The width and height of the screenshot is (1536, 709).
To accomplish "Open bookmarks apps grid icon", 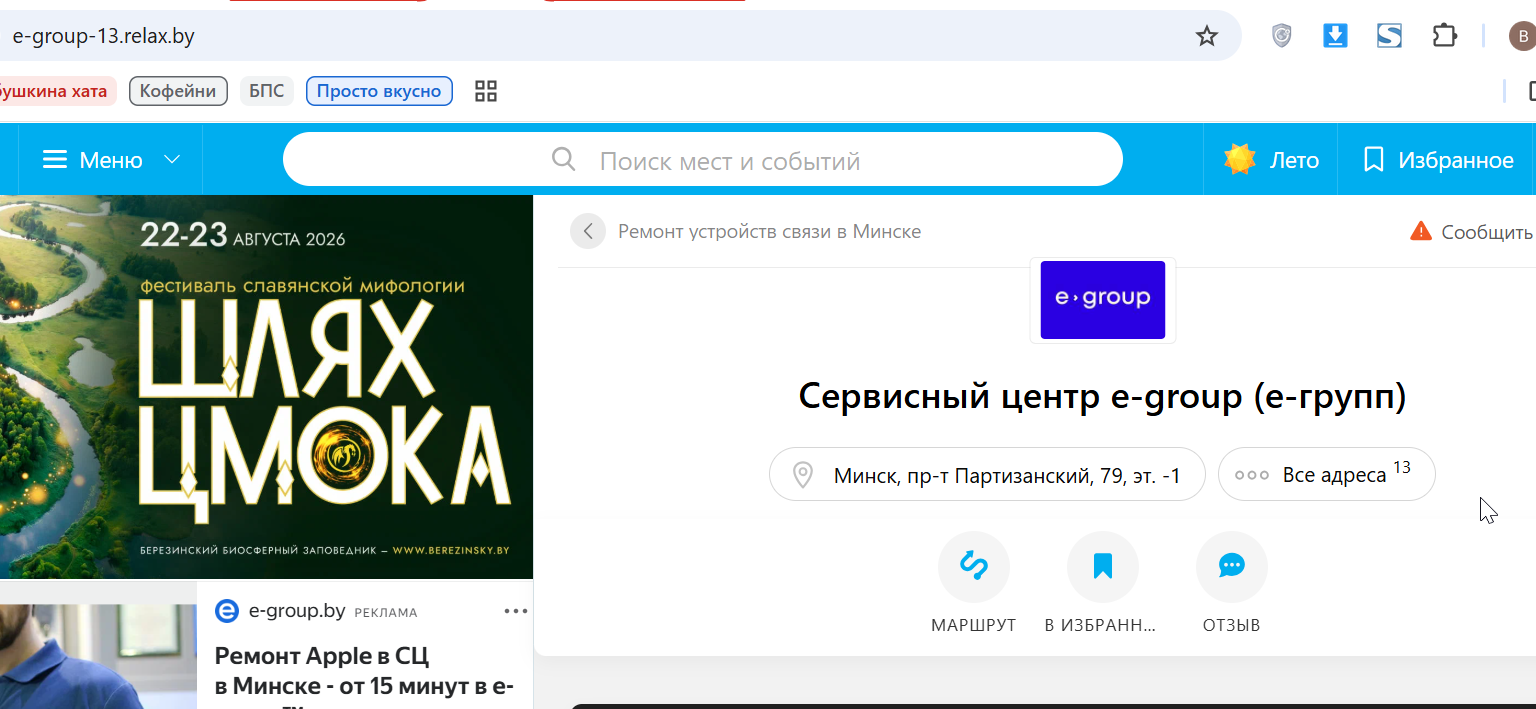I will tap(486, 92).
